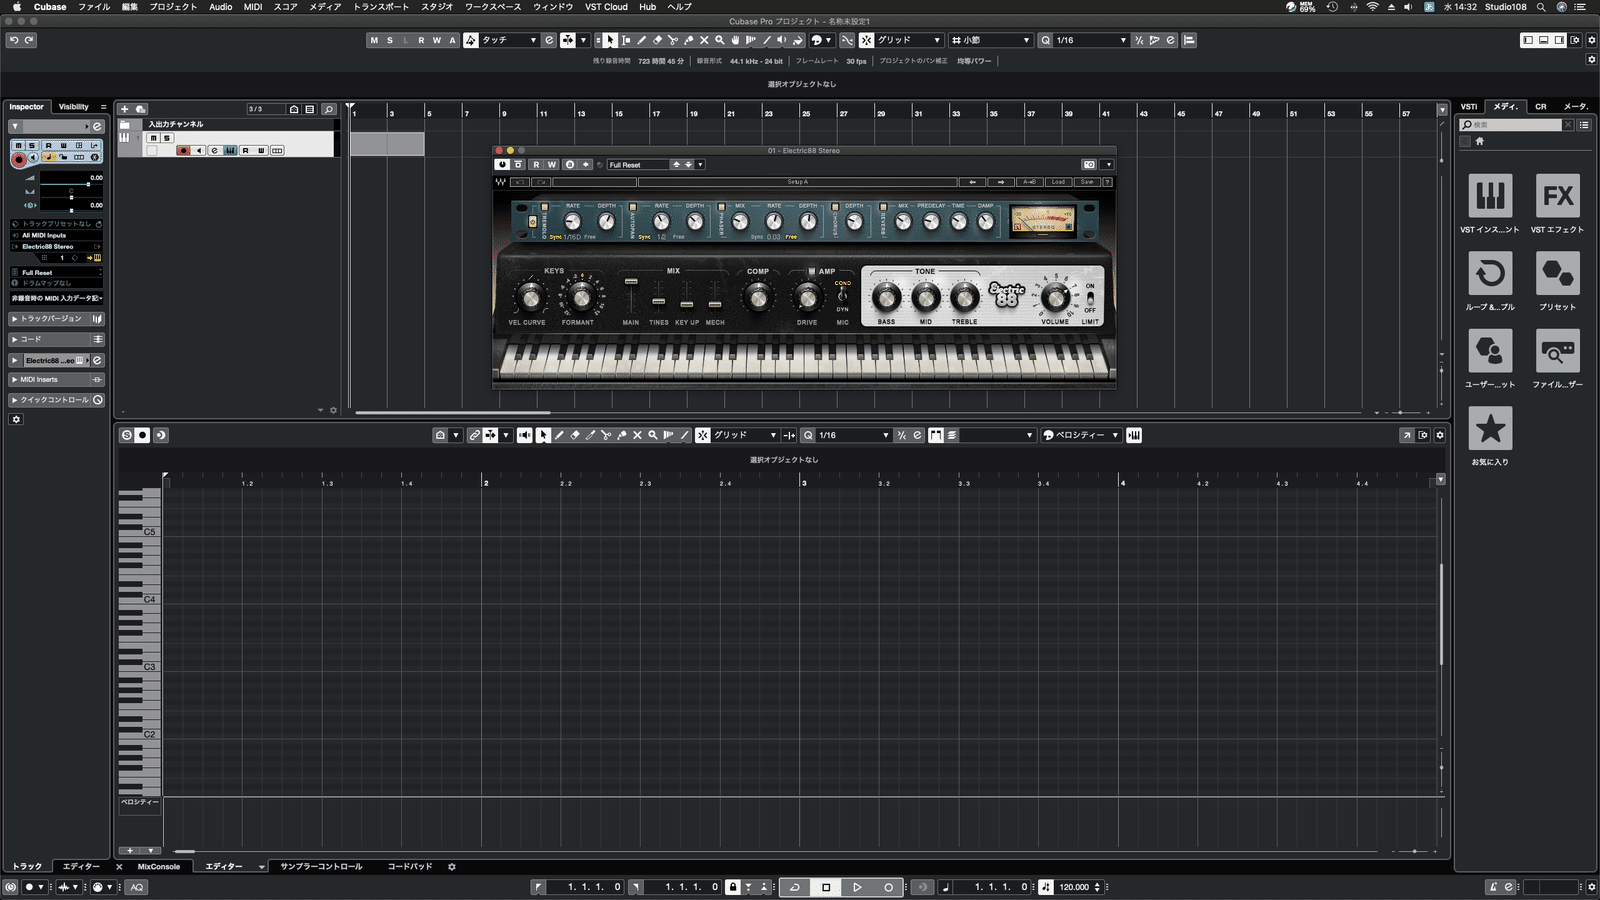Select the Range Selection tool in project toolbar
This screenshot has height=900, width=1600.
tap(626, 40)
